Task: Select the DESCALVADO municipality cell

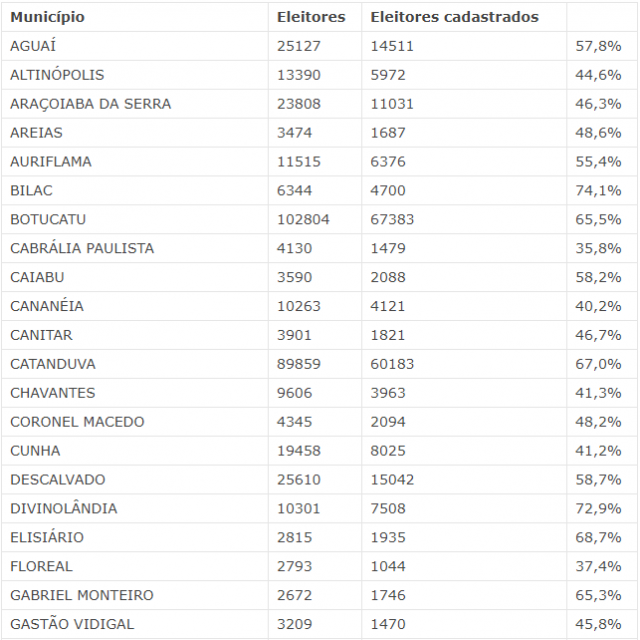Action: (57, 480)
